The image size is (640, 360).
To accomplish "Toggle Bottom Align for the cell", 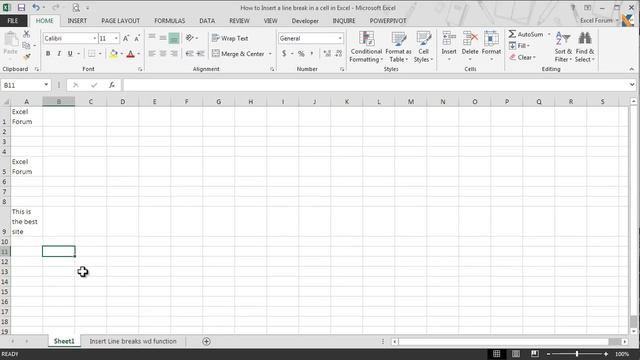I will click(x=174, y=38).
